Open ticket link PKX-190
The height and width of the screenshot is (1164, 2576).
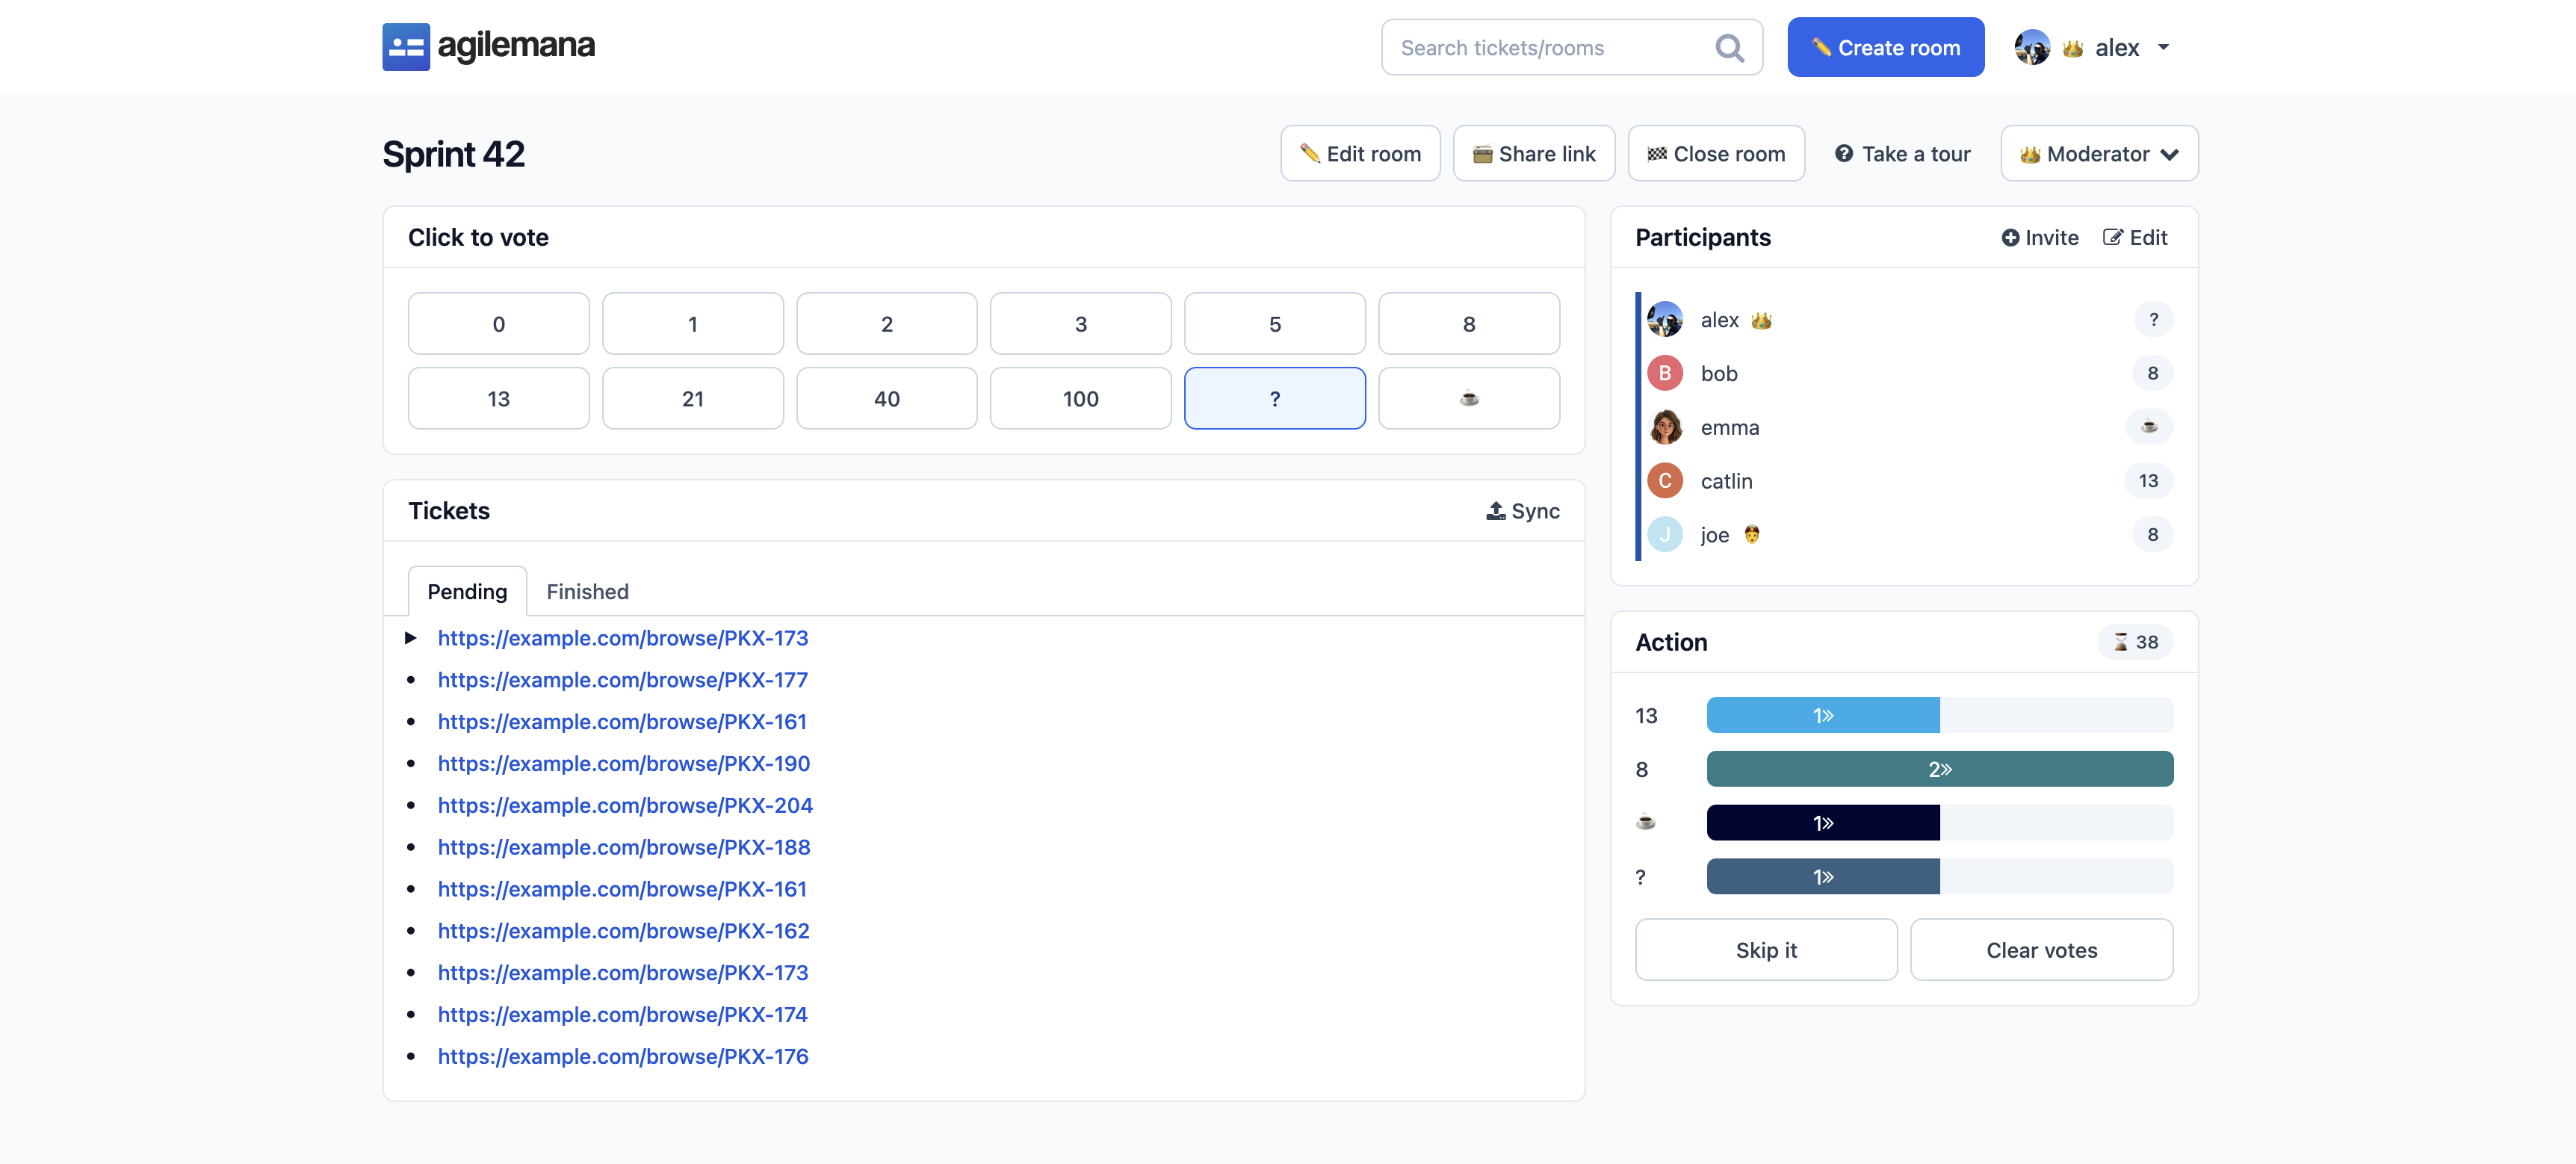coord(624,764)
